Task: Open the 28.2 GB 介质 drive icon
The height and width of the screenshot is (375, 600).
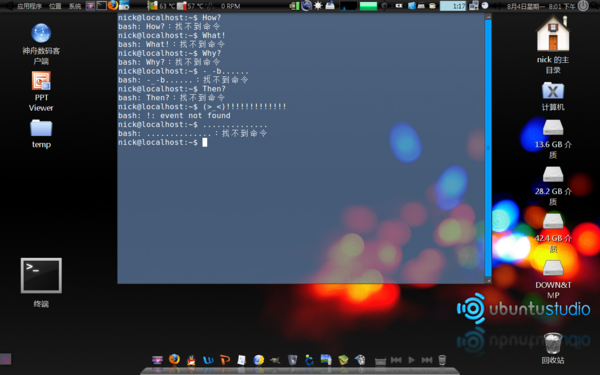Action: tap(553, 186)
